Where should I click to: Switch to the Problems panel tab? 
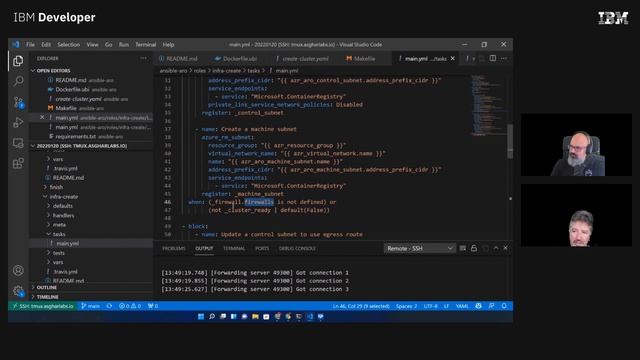(x=174, y=248)
